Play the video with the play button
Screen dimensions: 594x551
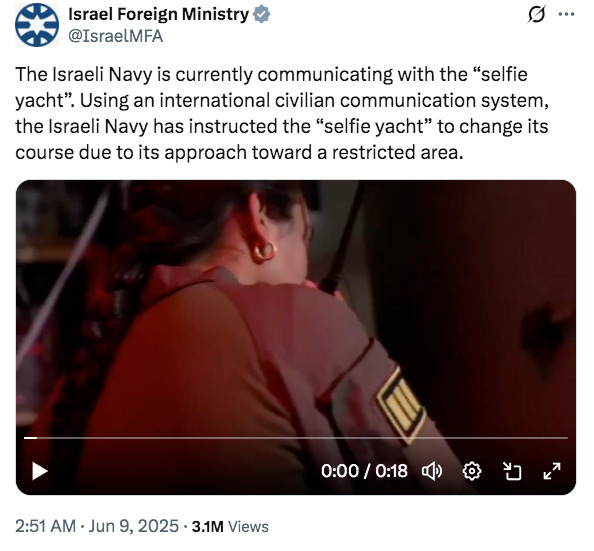(x=39, y=471)
